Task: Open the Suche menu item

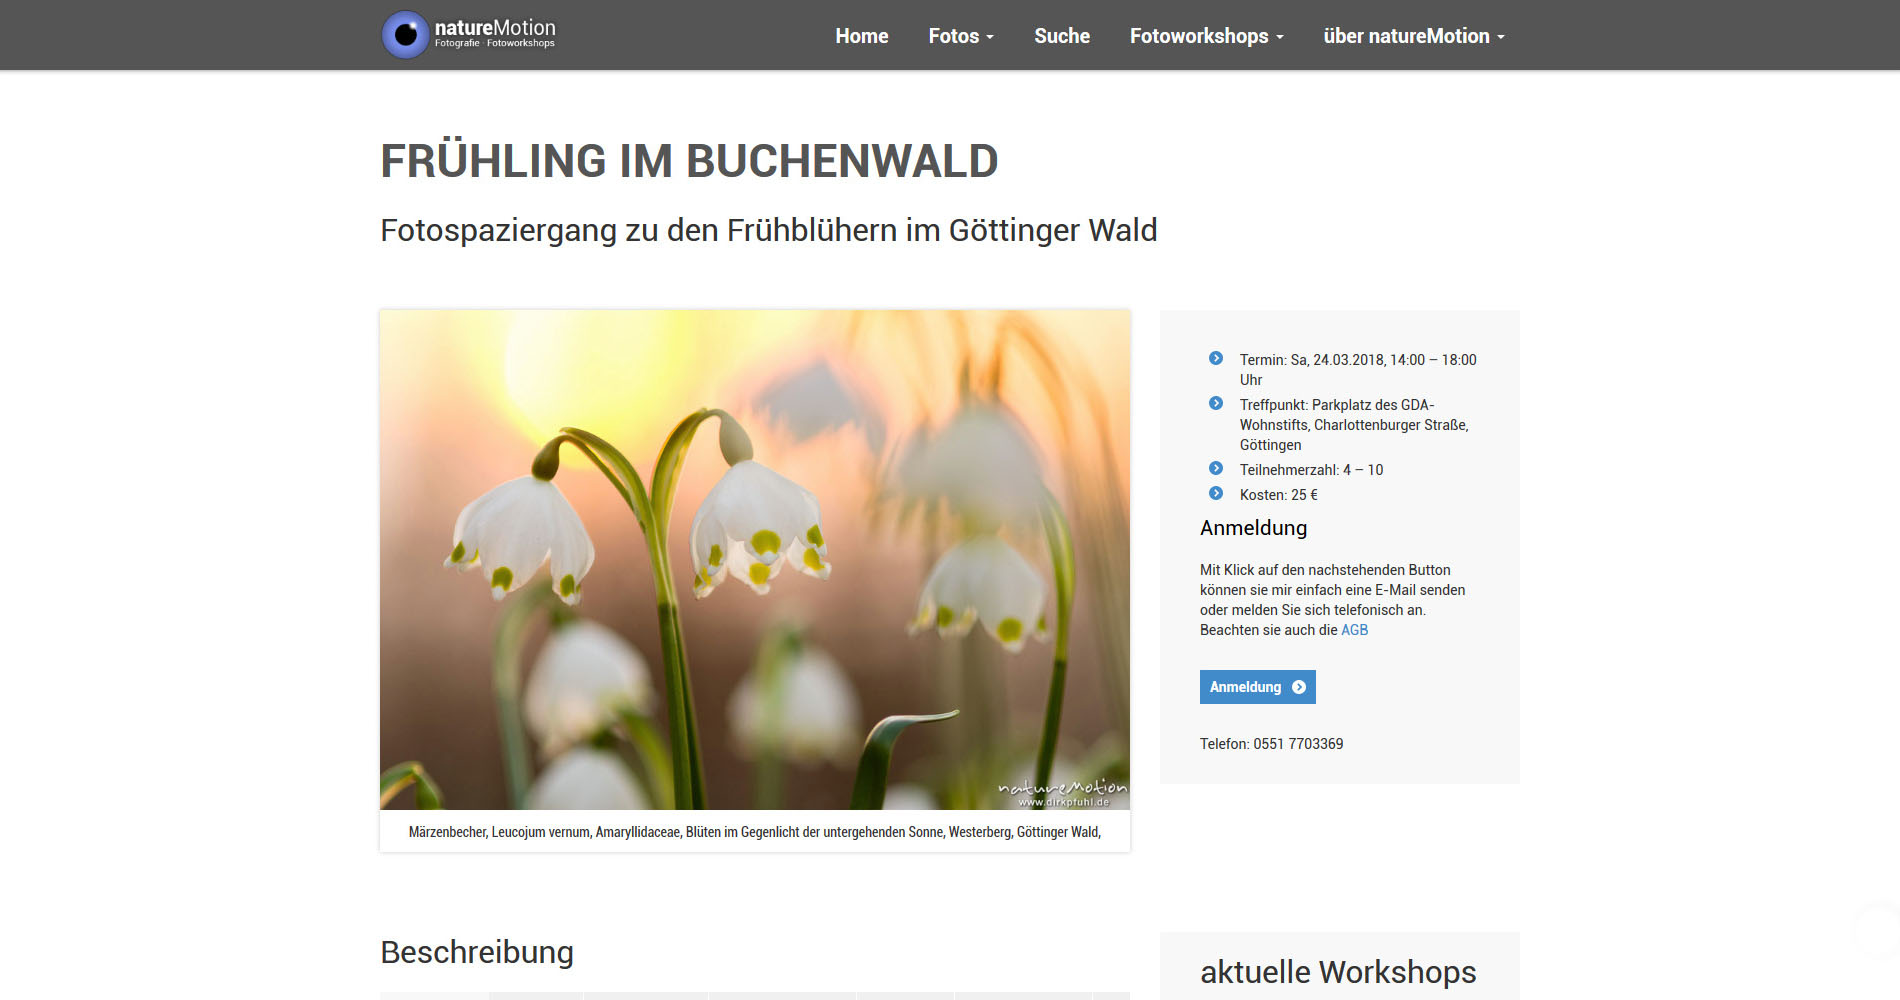Action: [x=1061, y=36]
